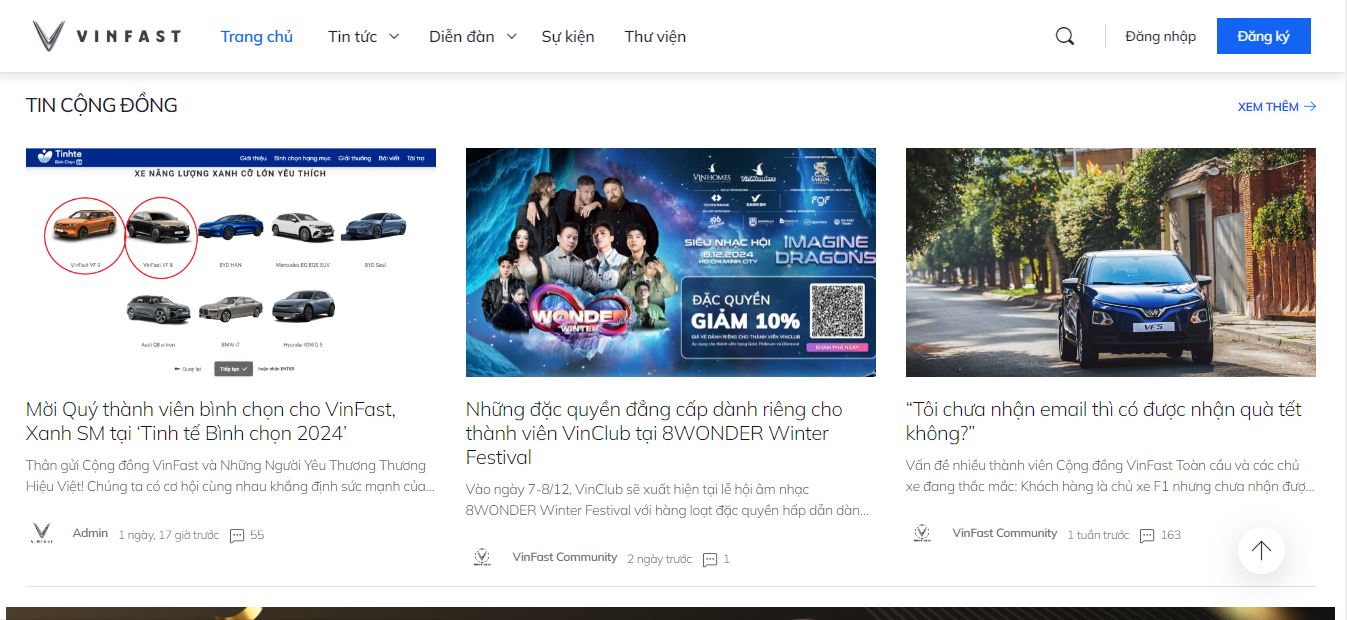Screen dimensions: 1347x620
Task: Open Tin tức menu item
Action: [352, 36]
